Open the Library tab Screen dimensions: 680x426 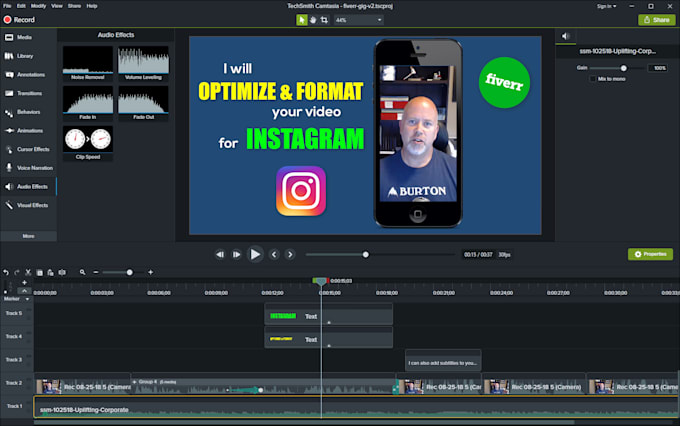(28, 56)
